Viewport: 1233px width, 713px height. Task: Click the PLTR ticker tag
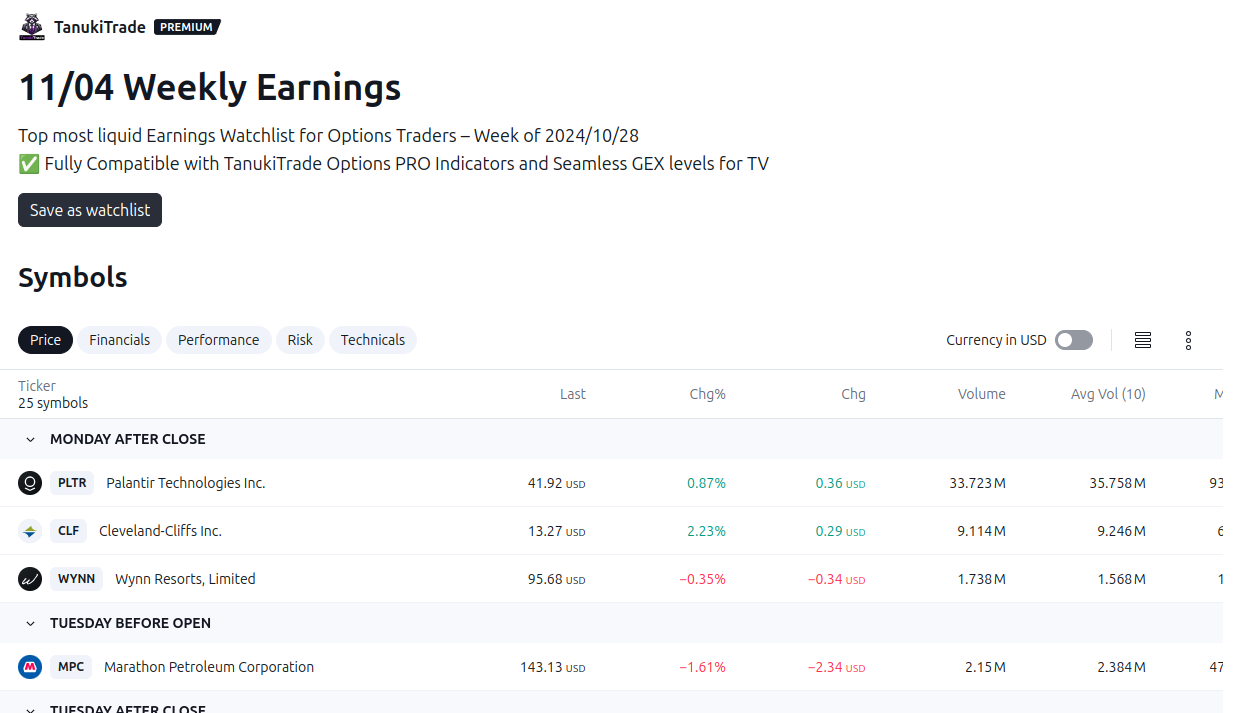coord(72,483)
